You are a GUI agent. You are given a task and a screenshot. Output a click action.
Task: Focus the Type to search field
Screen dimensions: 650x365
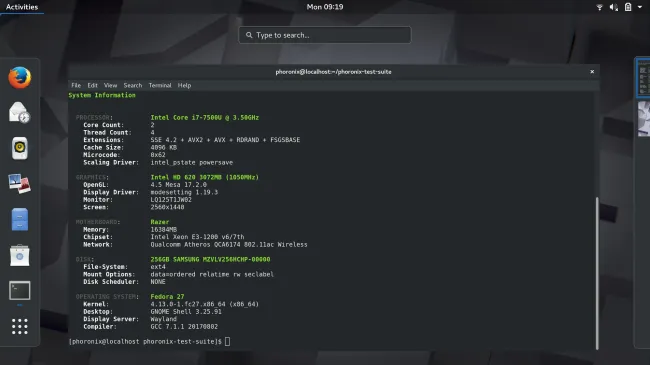tap(325, 35)
